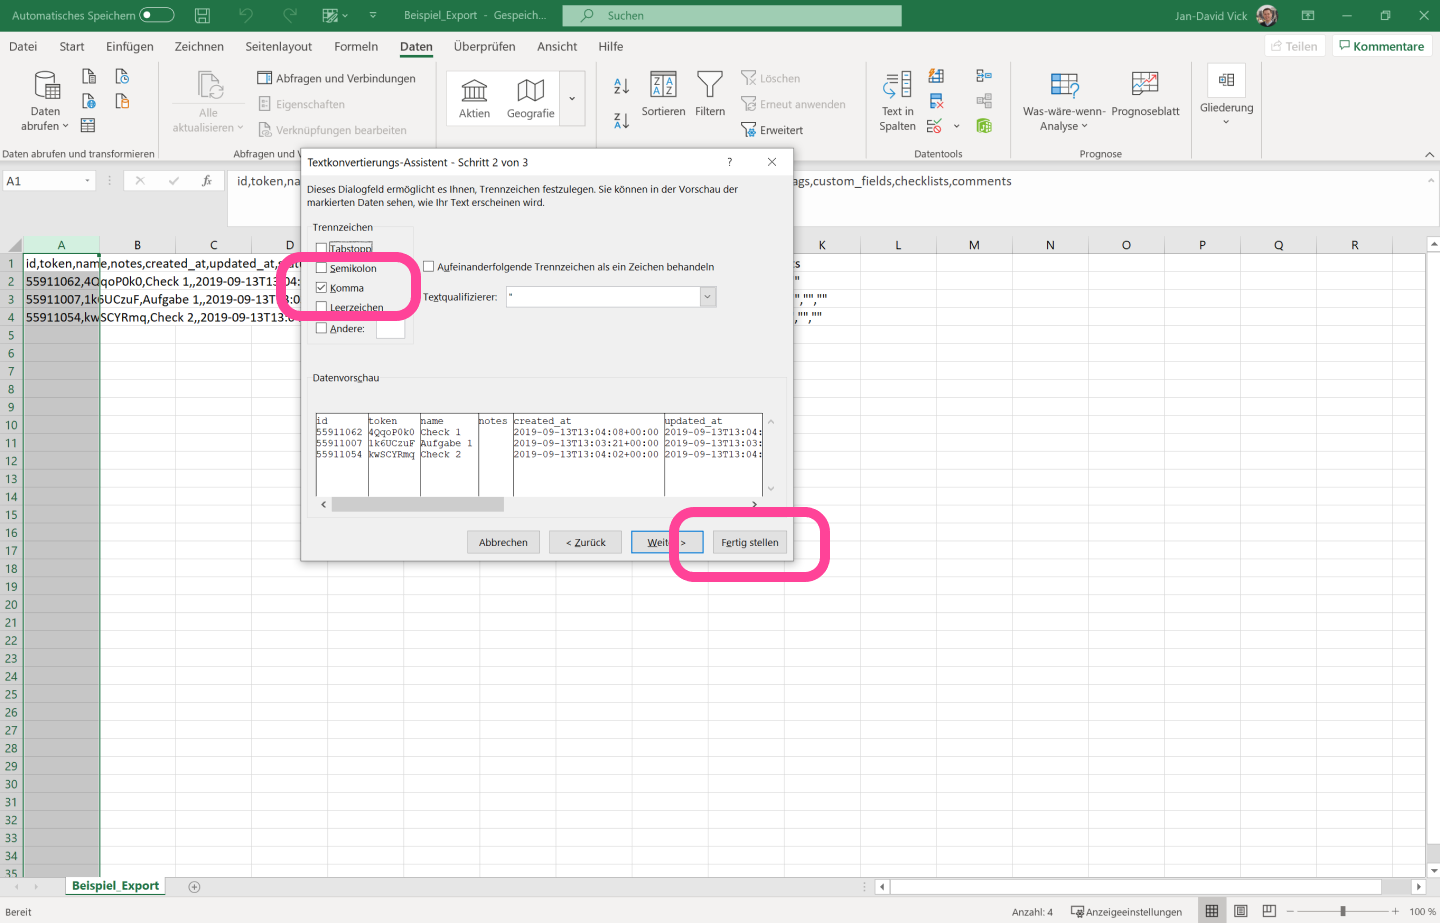
Task: Click the Flash Fill (Blitzvorschau) icon
Action: [936, 76]
